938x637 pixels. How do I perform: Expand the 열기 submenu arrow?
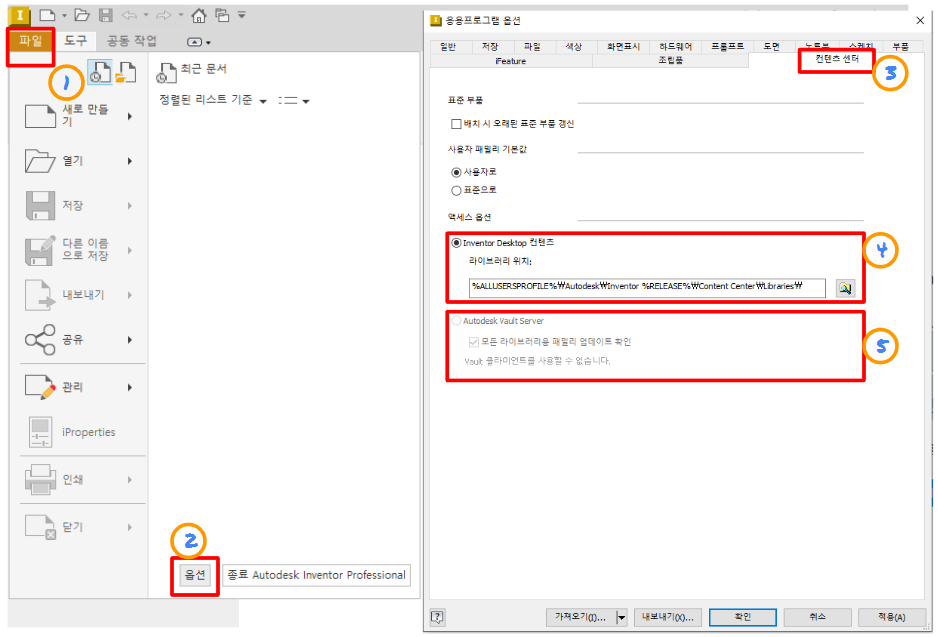click(x=130, y=161)
